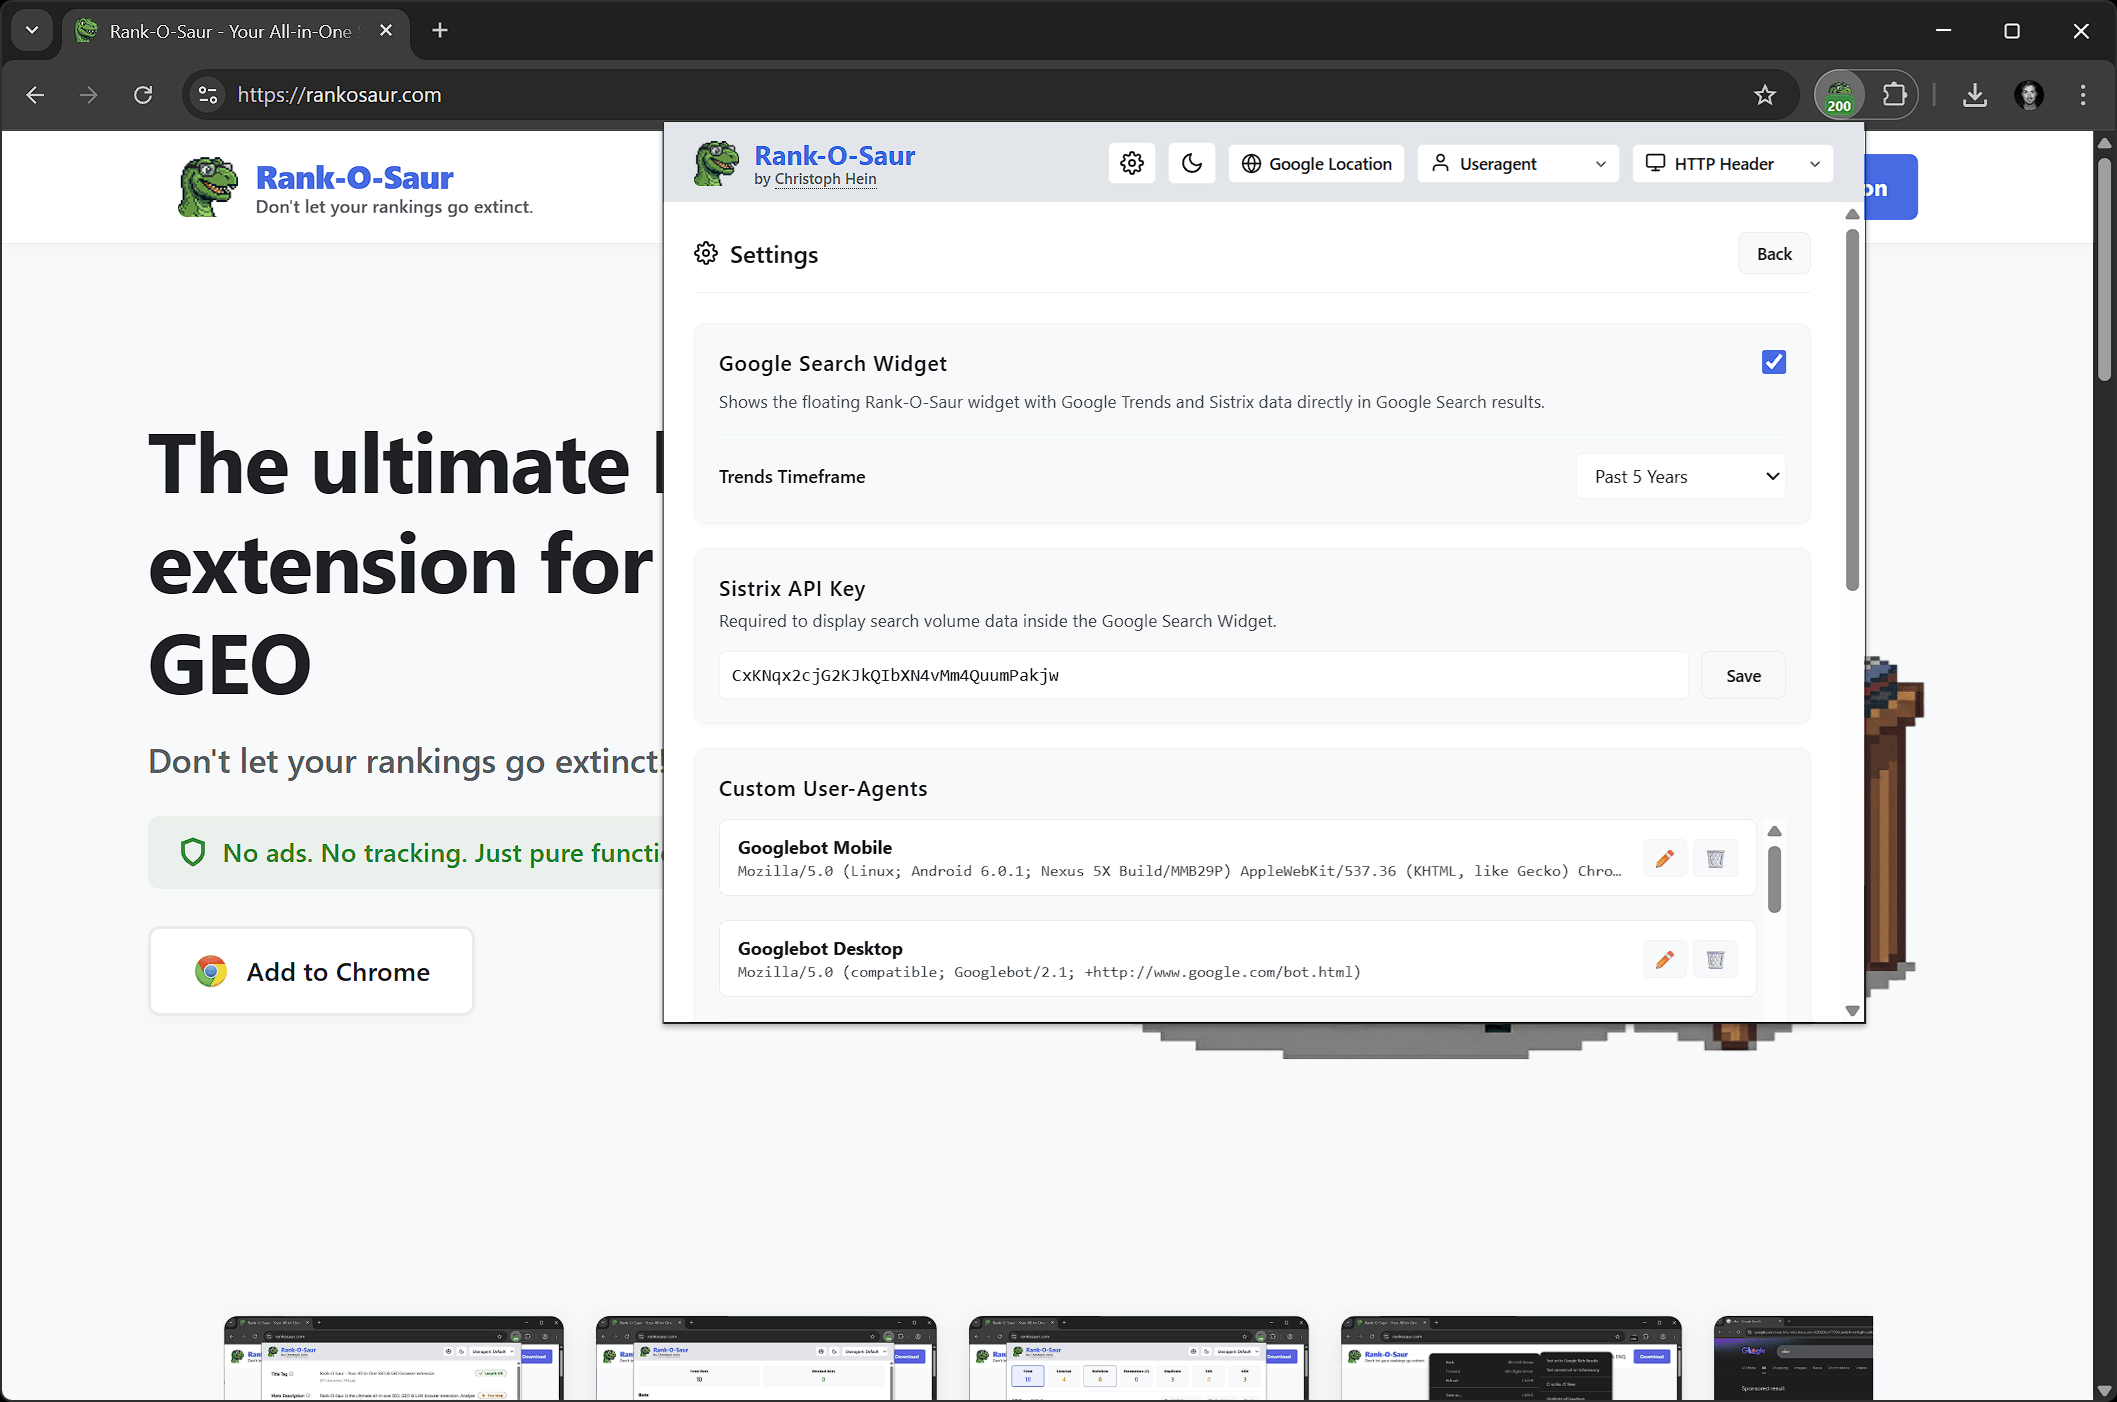Image resolution: width=2117 pixels, height=1402 pixels.
Task: Open Chrome downloads icon
Action: (x=1974, y=95)
